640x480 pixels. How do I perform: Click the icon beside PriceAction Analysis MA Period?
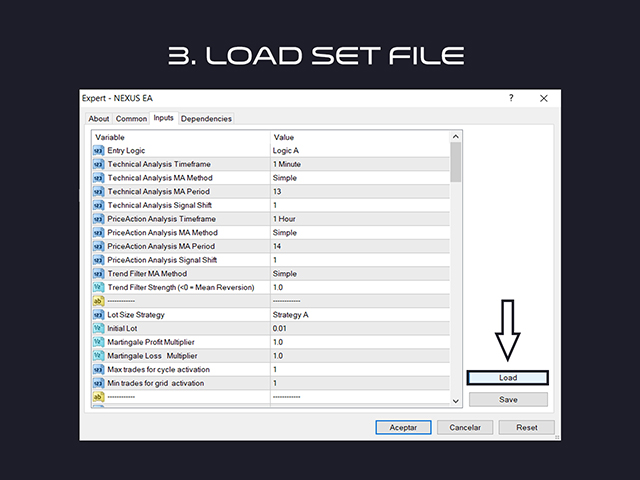click(x=98, y=246)
